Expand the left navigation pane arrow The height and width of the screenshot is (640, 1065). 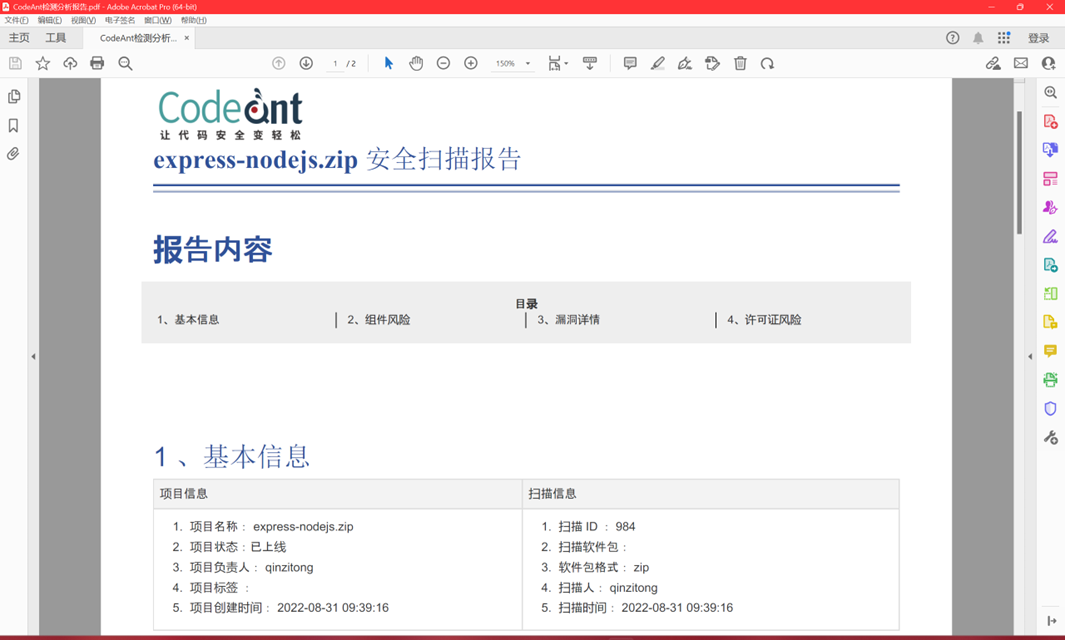[33, 356]
